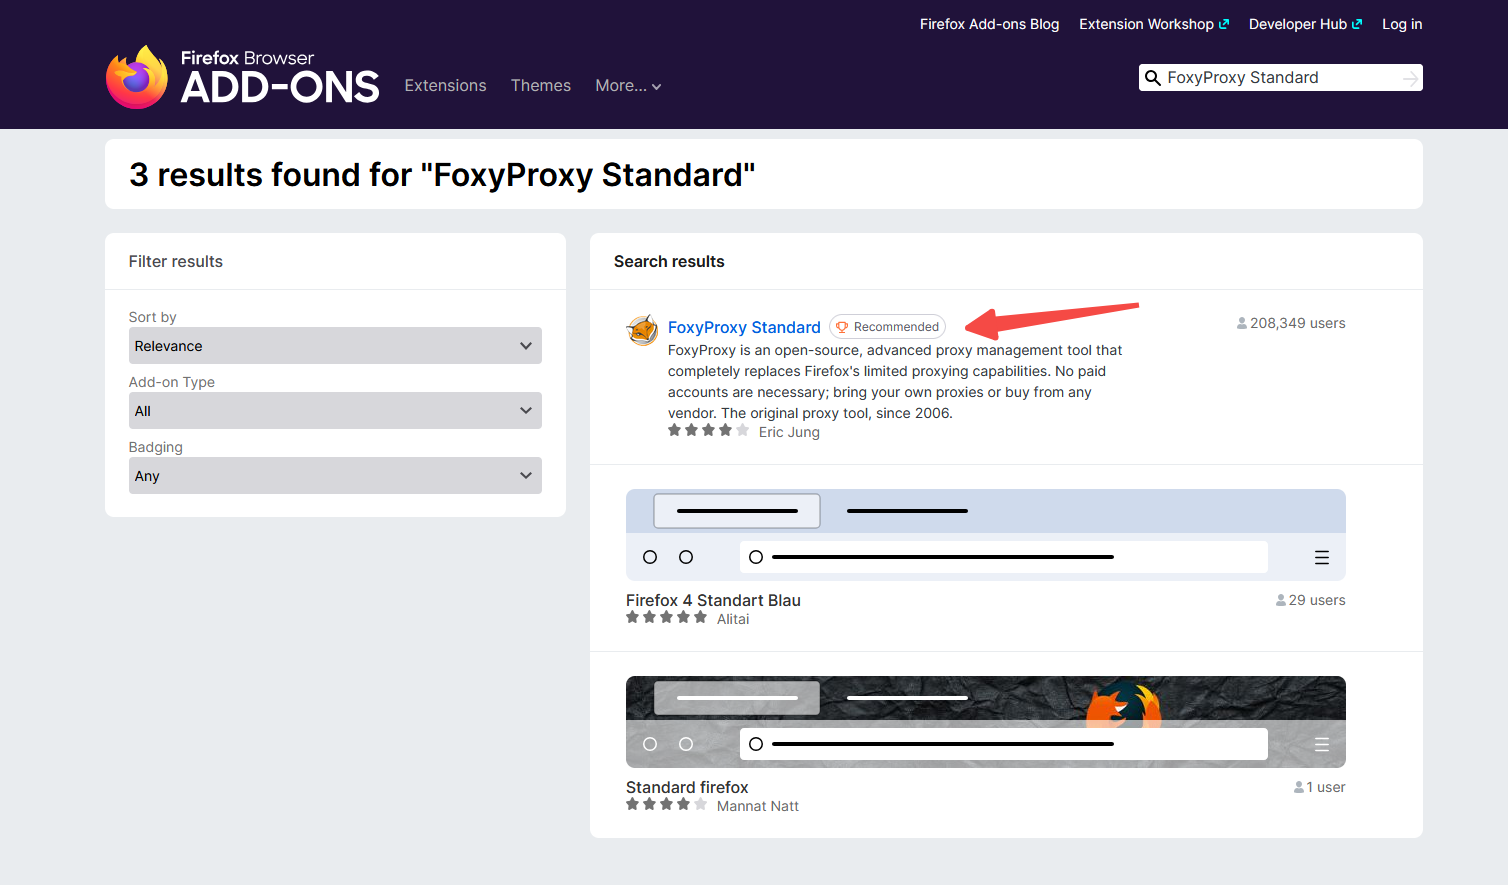The height and width of the screenshot is (885, 1508).
Task: Expand the Add-on Type dropdown
Action: click(335, 411)
